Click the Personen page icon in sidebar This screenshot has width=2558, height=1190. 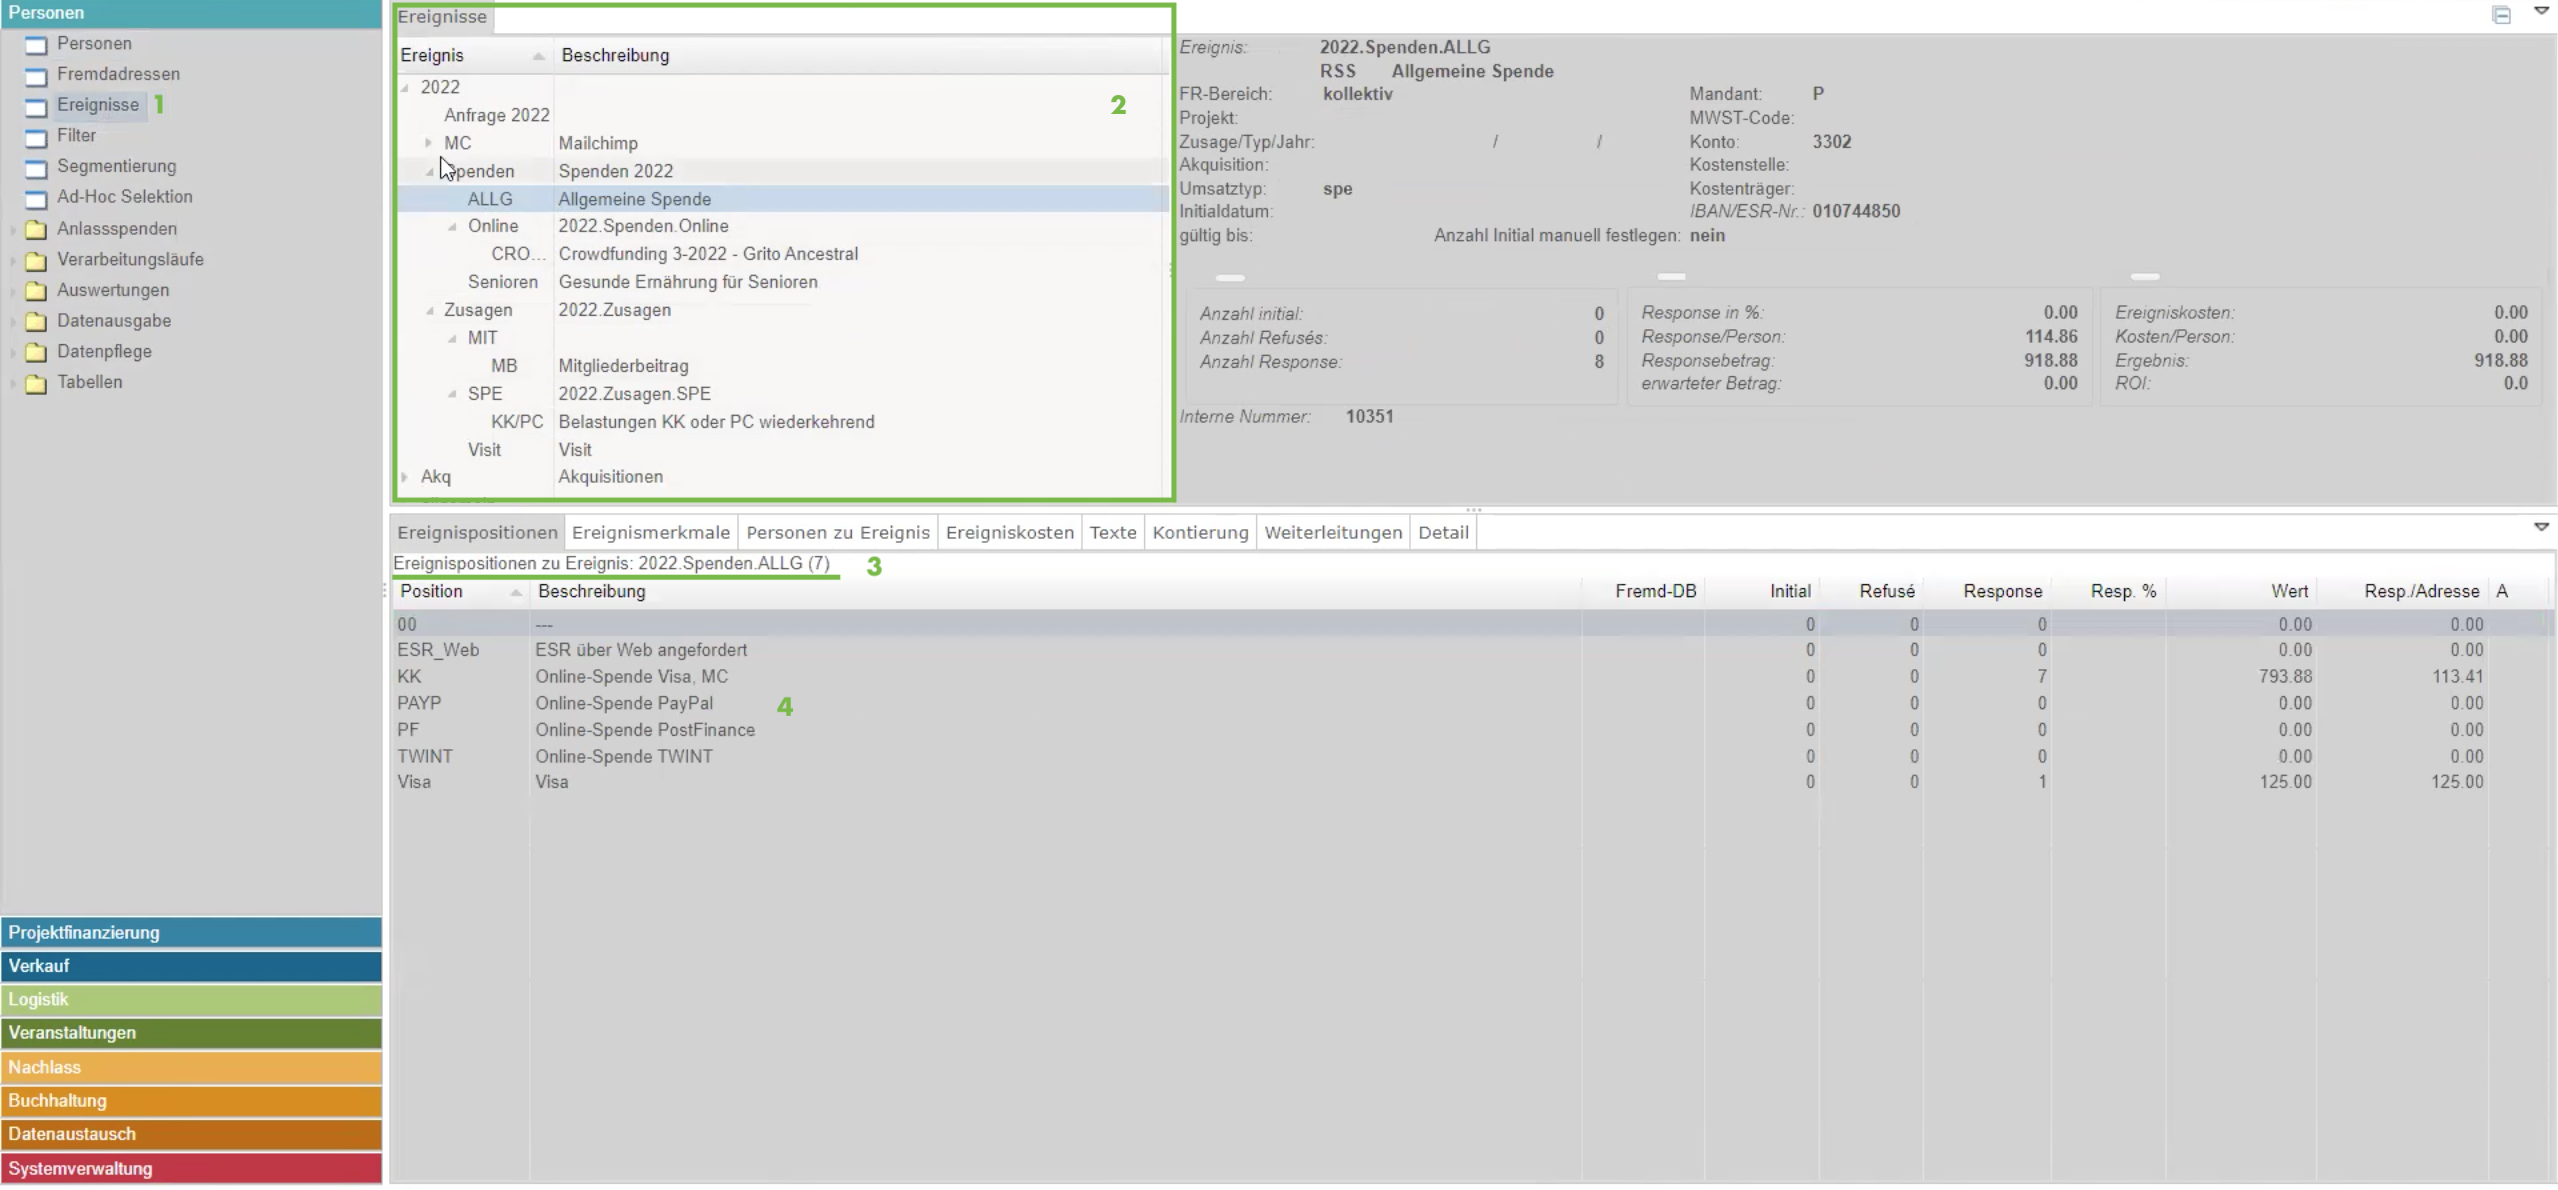[36, 45]
